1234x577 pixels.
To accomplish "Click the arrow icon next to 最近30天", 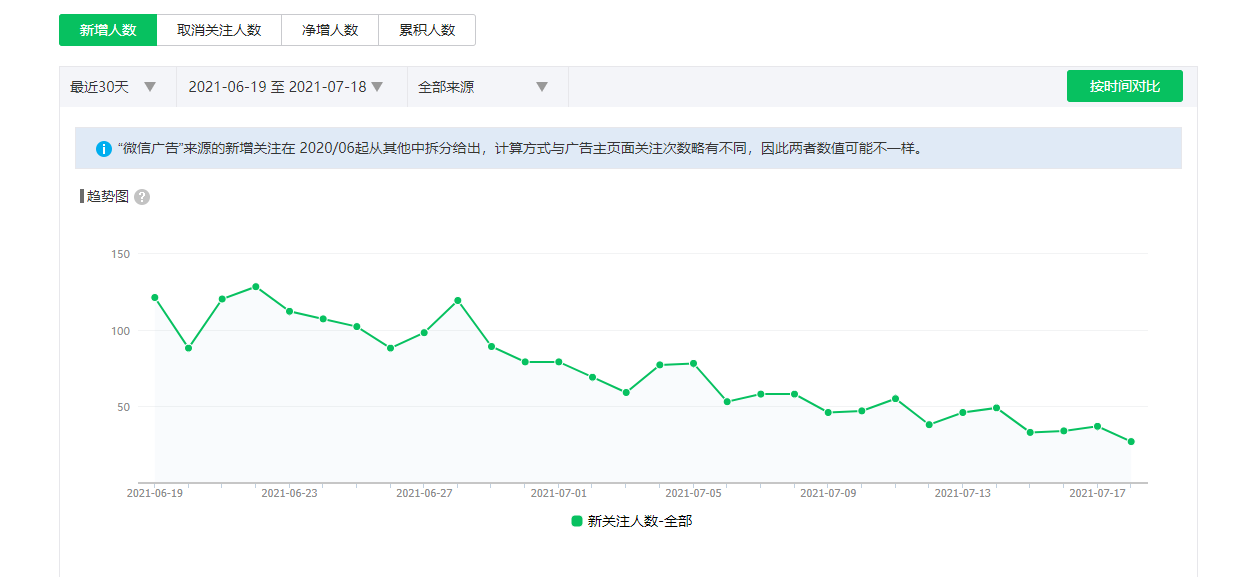I will (x=150, y=87).
